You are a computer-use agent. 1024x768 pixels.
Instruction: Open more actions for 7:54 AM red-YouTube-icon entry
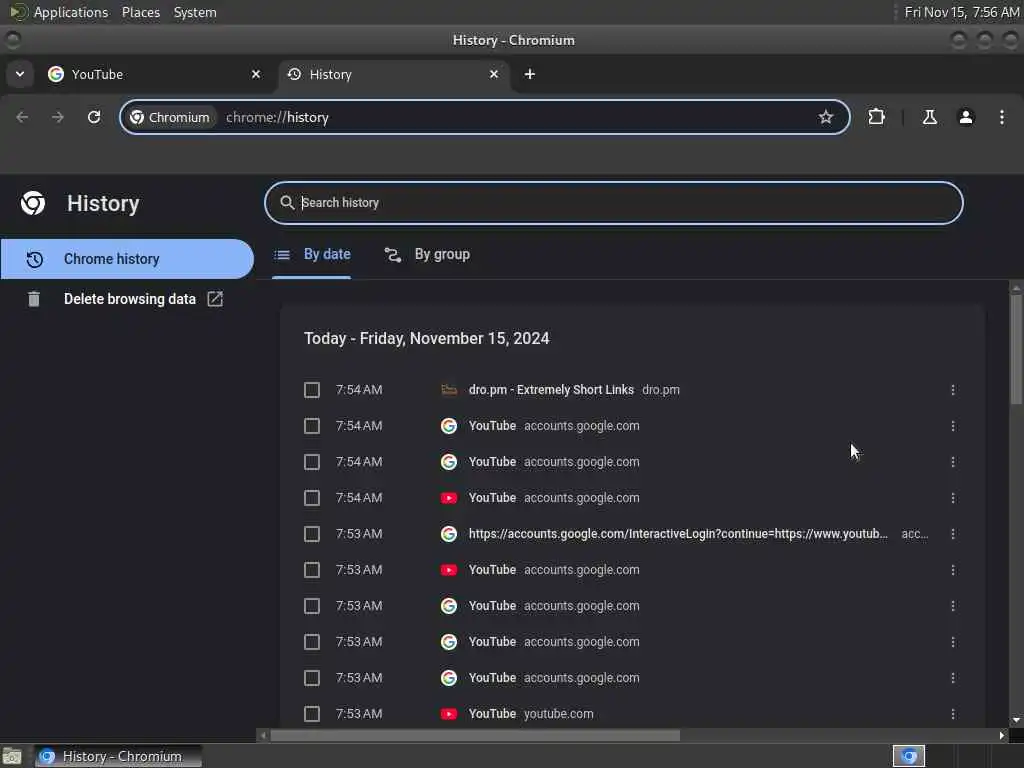[x=952, y=498]
